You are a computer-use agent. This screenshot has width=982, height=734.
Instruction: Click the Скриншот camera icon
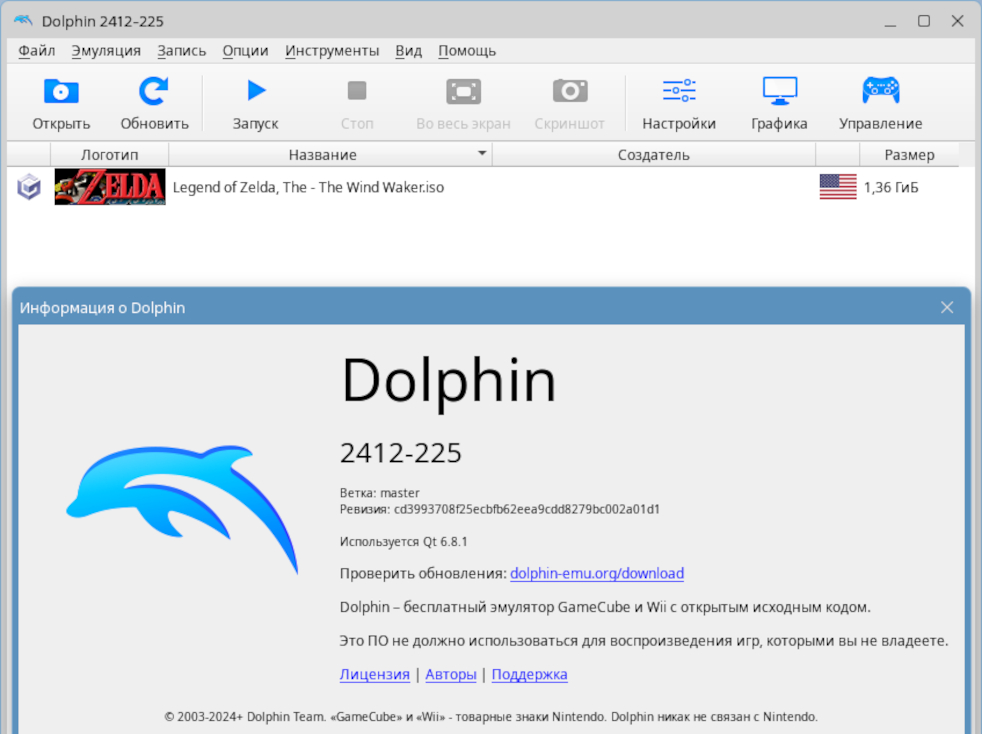click(570, 91)
